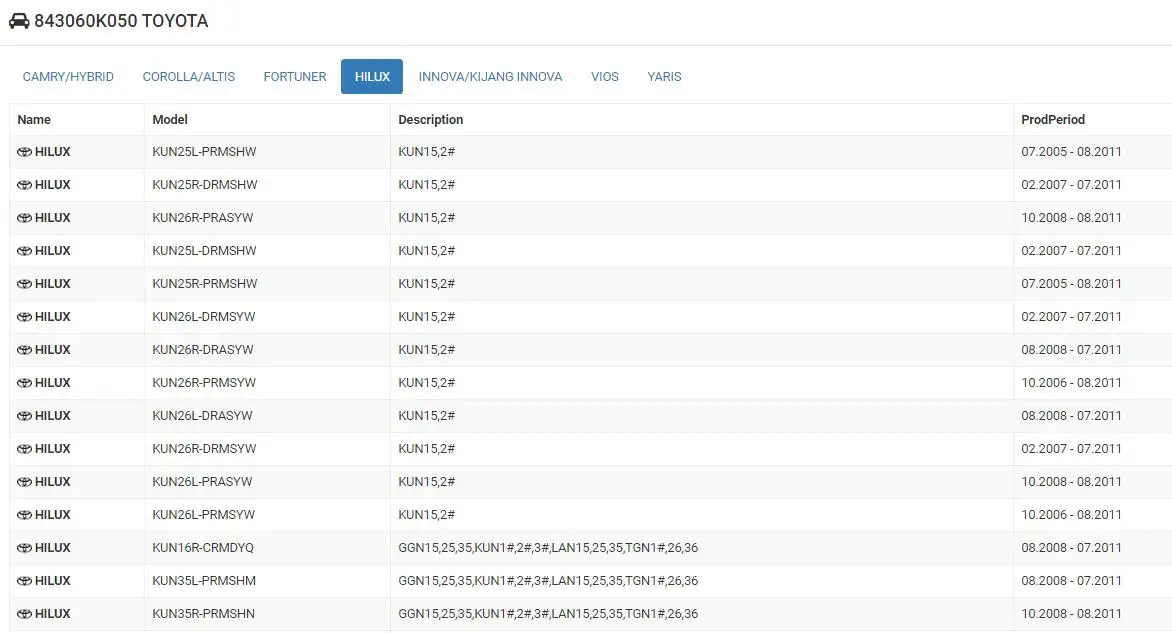Click period 10.2008 - 08.2011 in KUN35R-PRMSHN row
The height and width of the screenshot is (633, 1172).
click(1071, 614)
